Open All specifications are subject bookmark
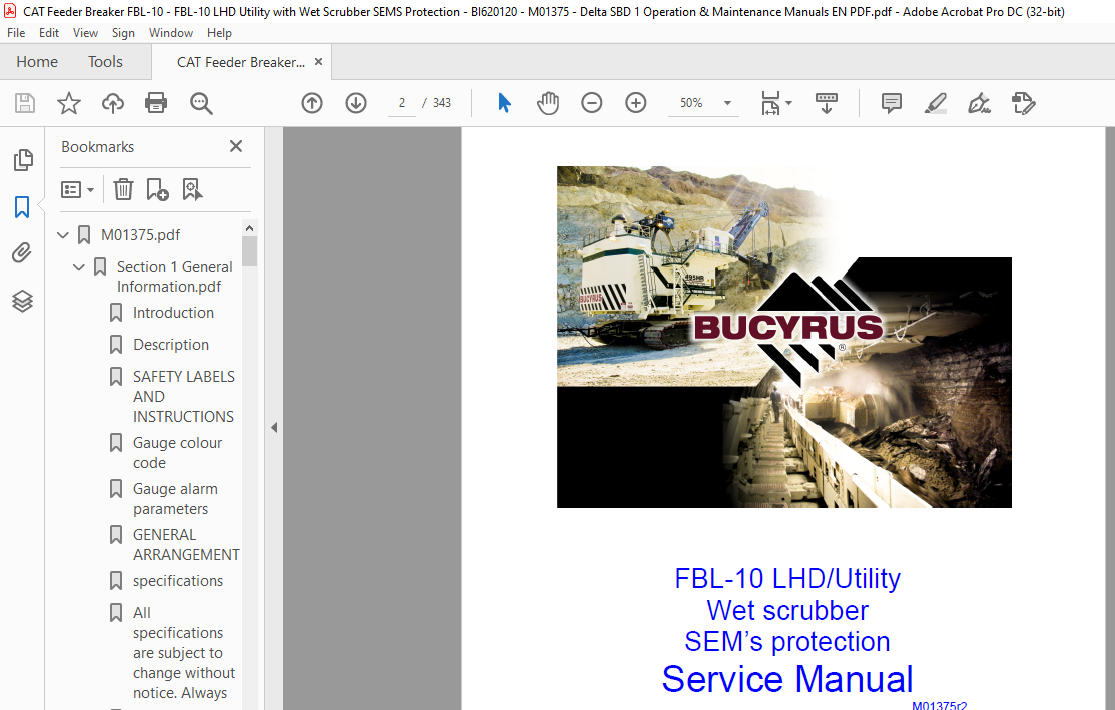This screenshot has width=1115, height=710. point(183,652)
